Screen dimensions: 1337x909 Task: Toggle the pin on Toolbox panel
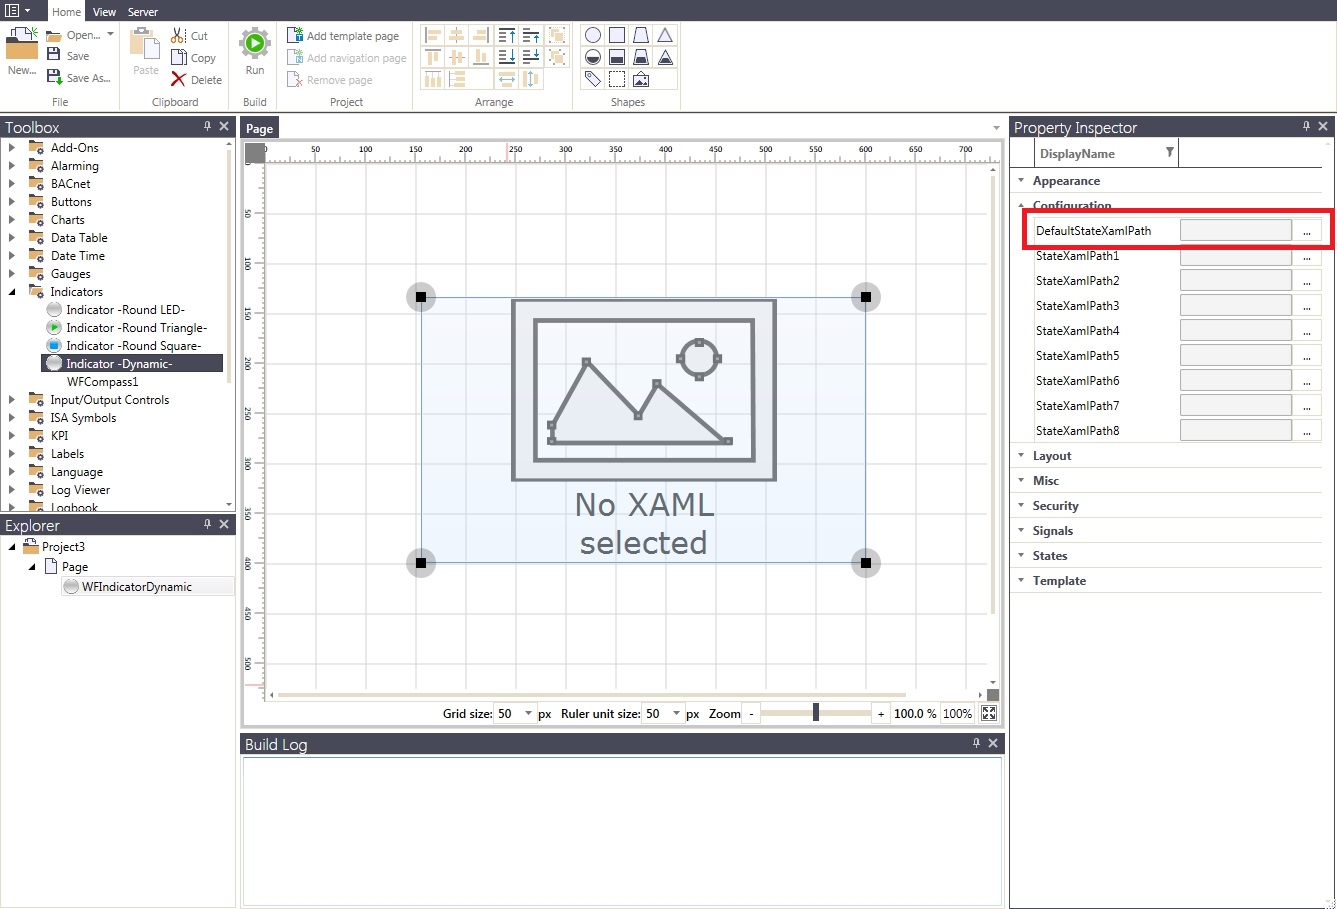pyautogui.click(x=207, y=126)
